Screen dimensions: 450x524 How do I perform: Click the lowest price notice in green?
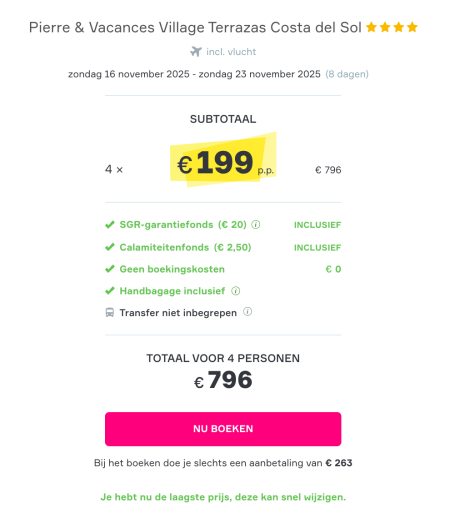click(x=223, y=497)
